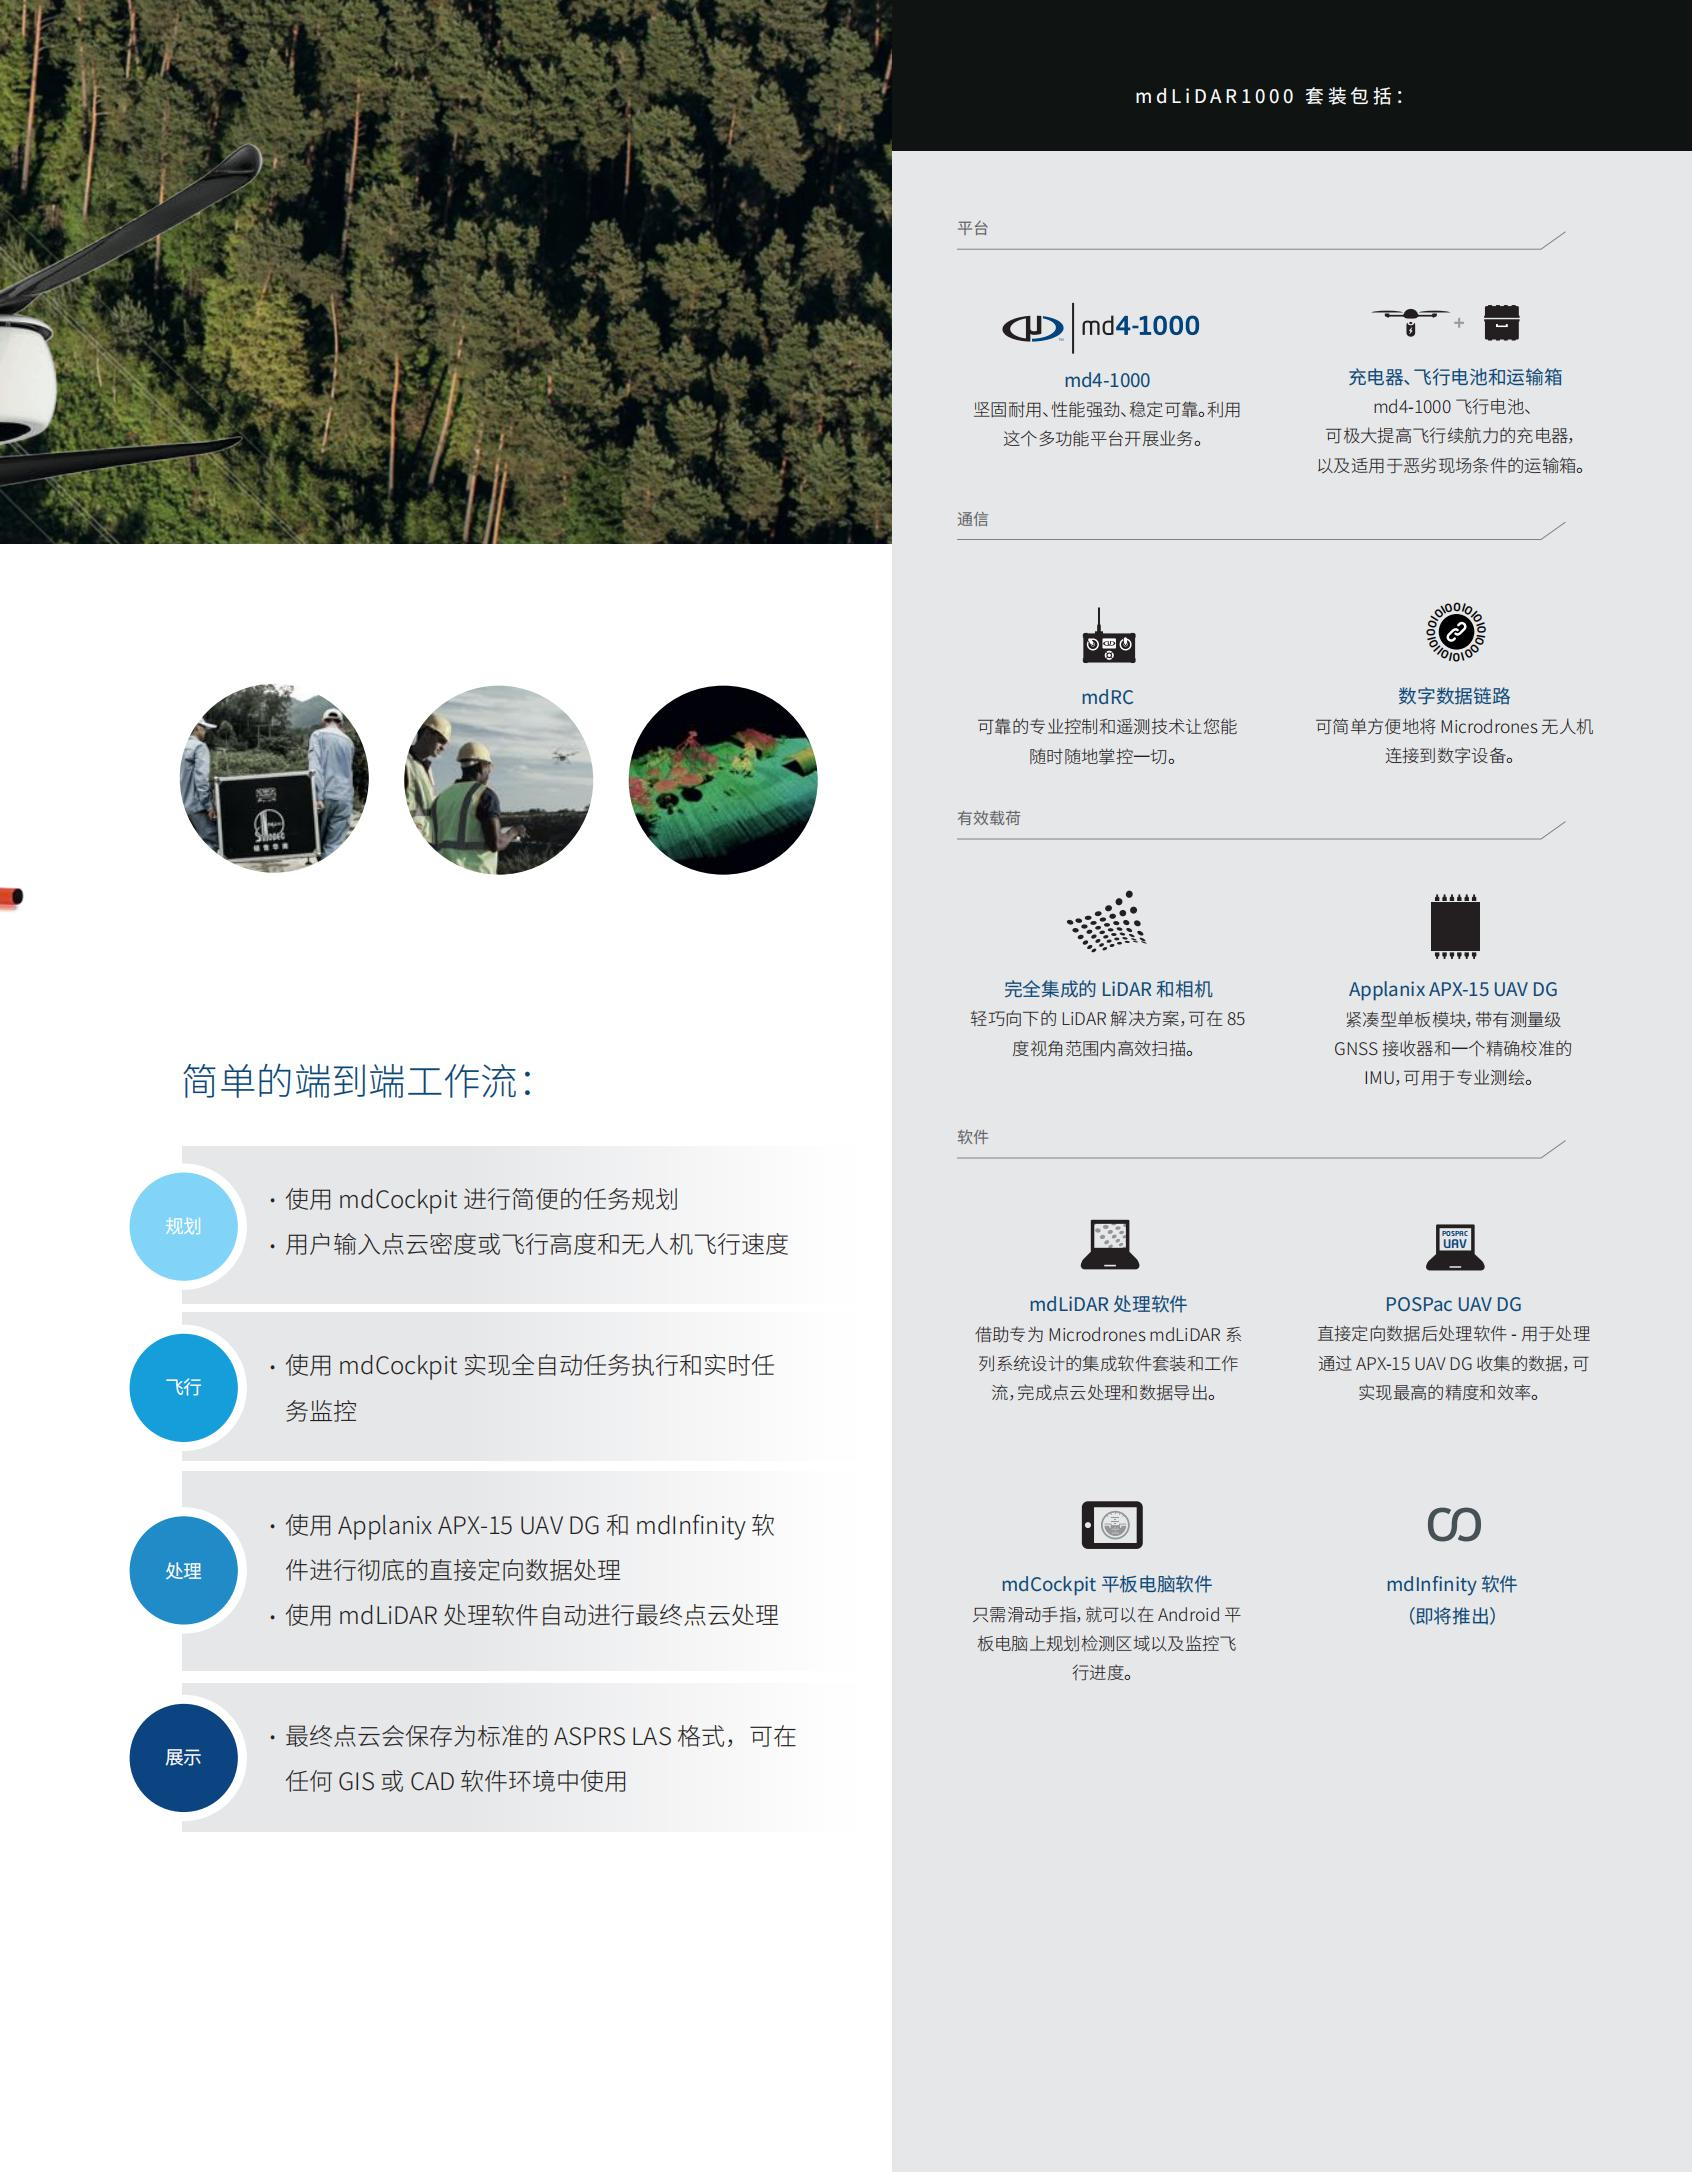Click the Microdrones md4-1000 logo
Image resolution: width=1692 pixels, height=2172 pixels.
point(1101,327)
